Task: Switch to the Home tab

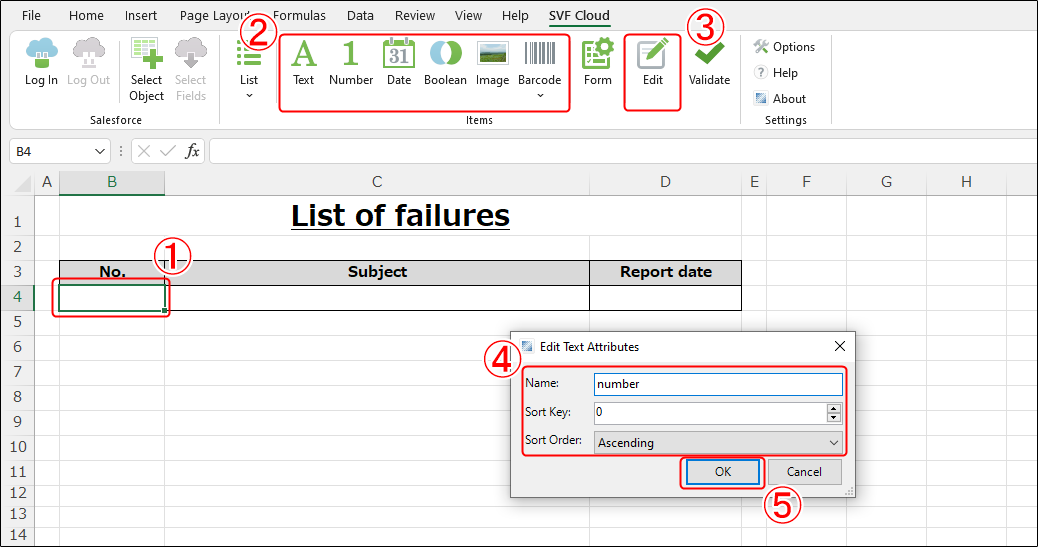Action: [86, 15]
